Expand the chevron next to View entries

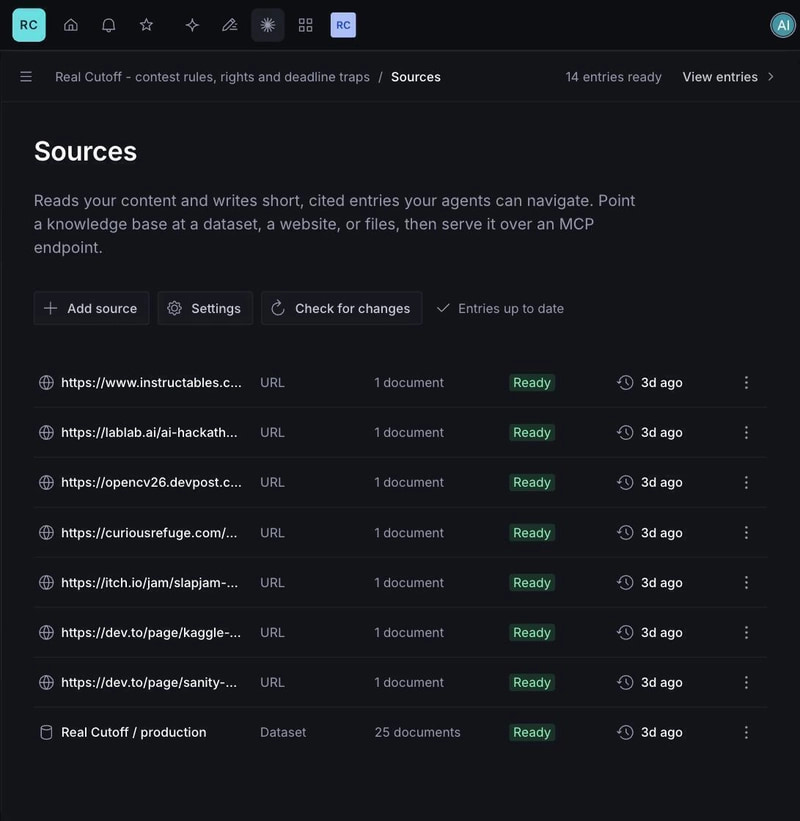tap(771, 77)
